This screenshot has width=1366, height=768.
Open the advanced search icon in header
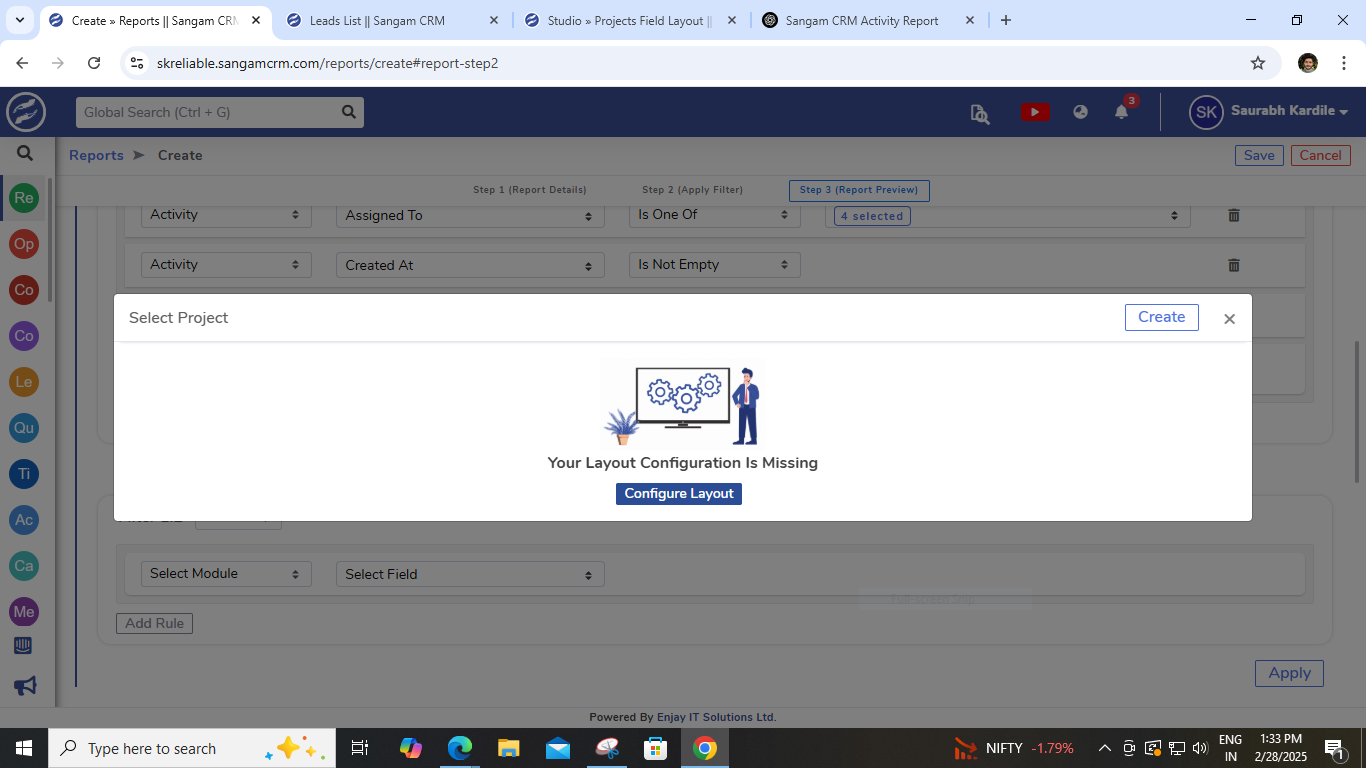[x=980, y=113]
